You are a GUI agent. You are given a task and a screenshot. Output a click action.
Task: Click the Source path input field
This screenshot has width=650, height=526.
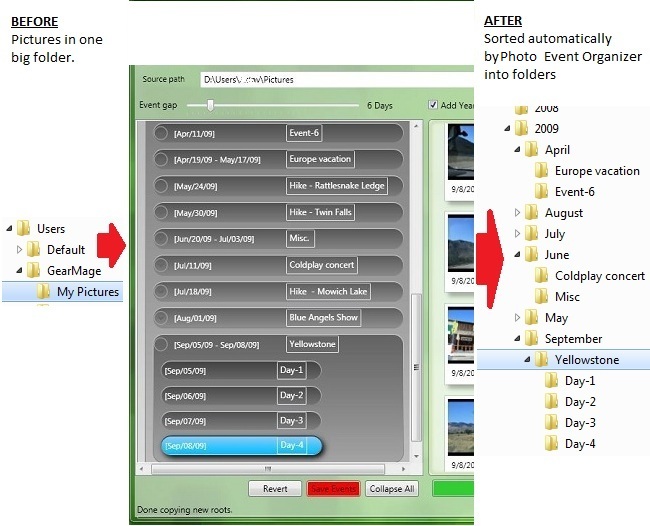(337, 80)
